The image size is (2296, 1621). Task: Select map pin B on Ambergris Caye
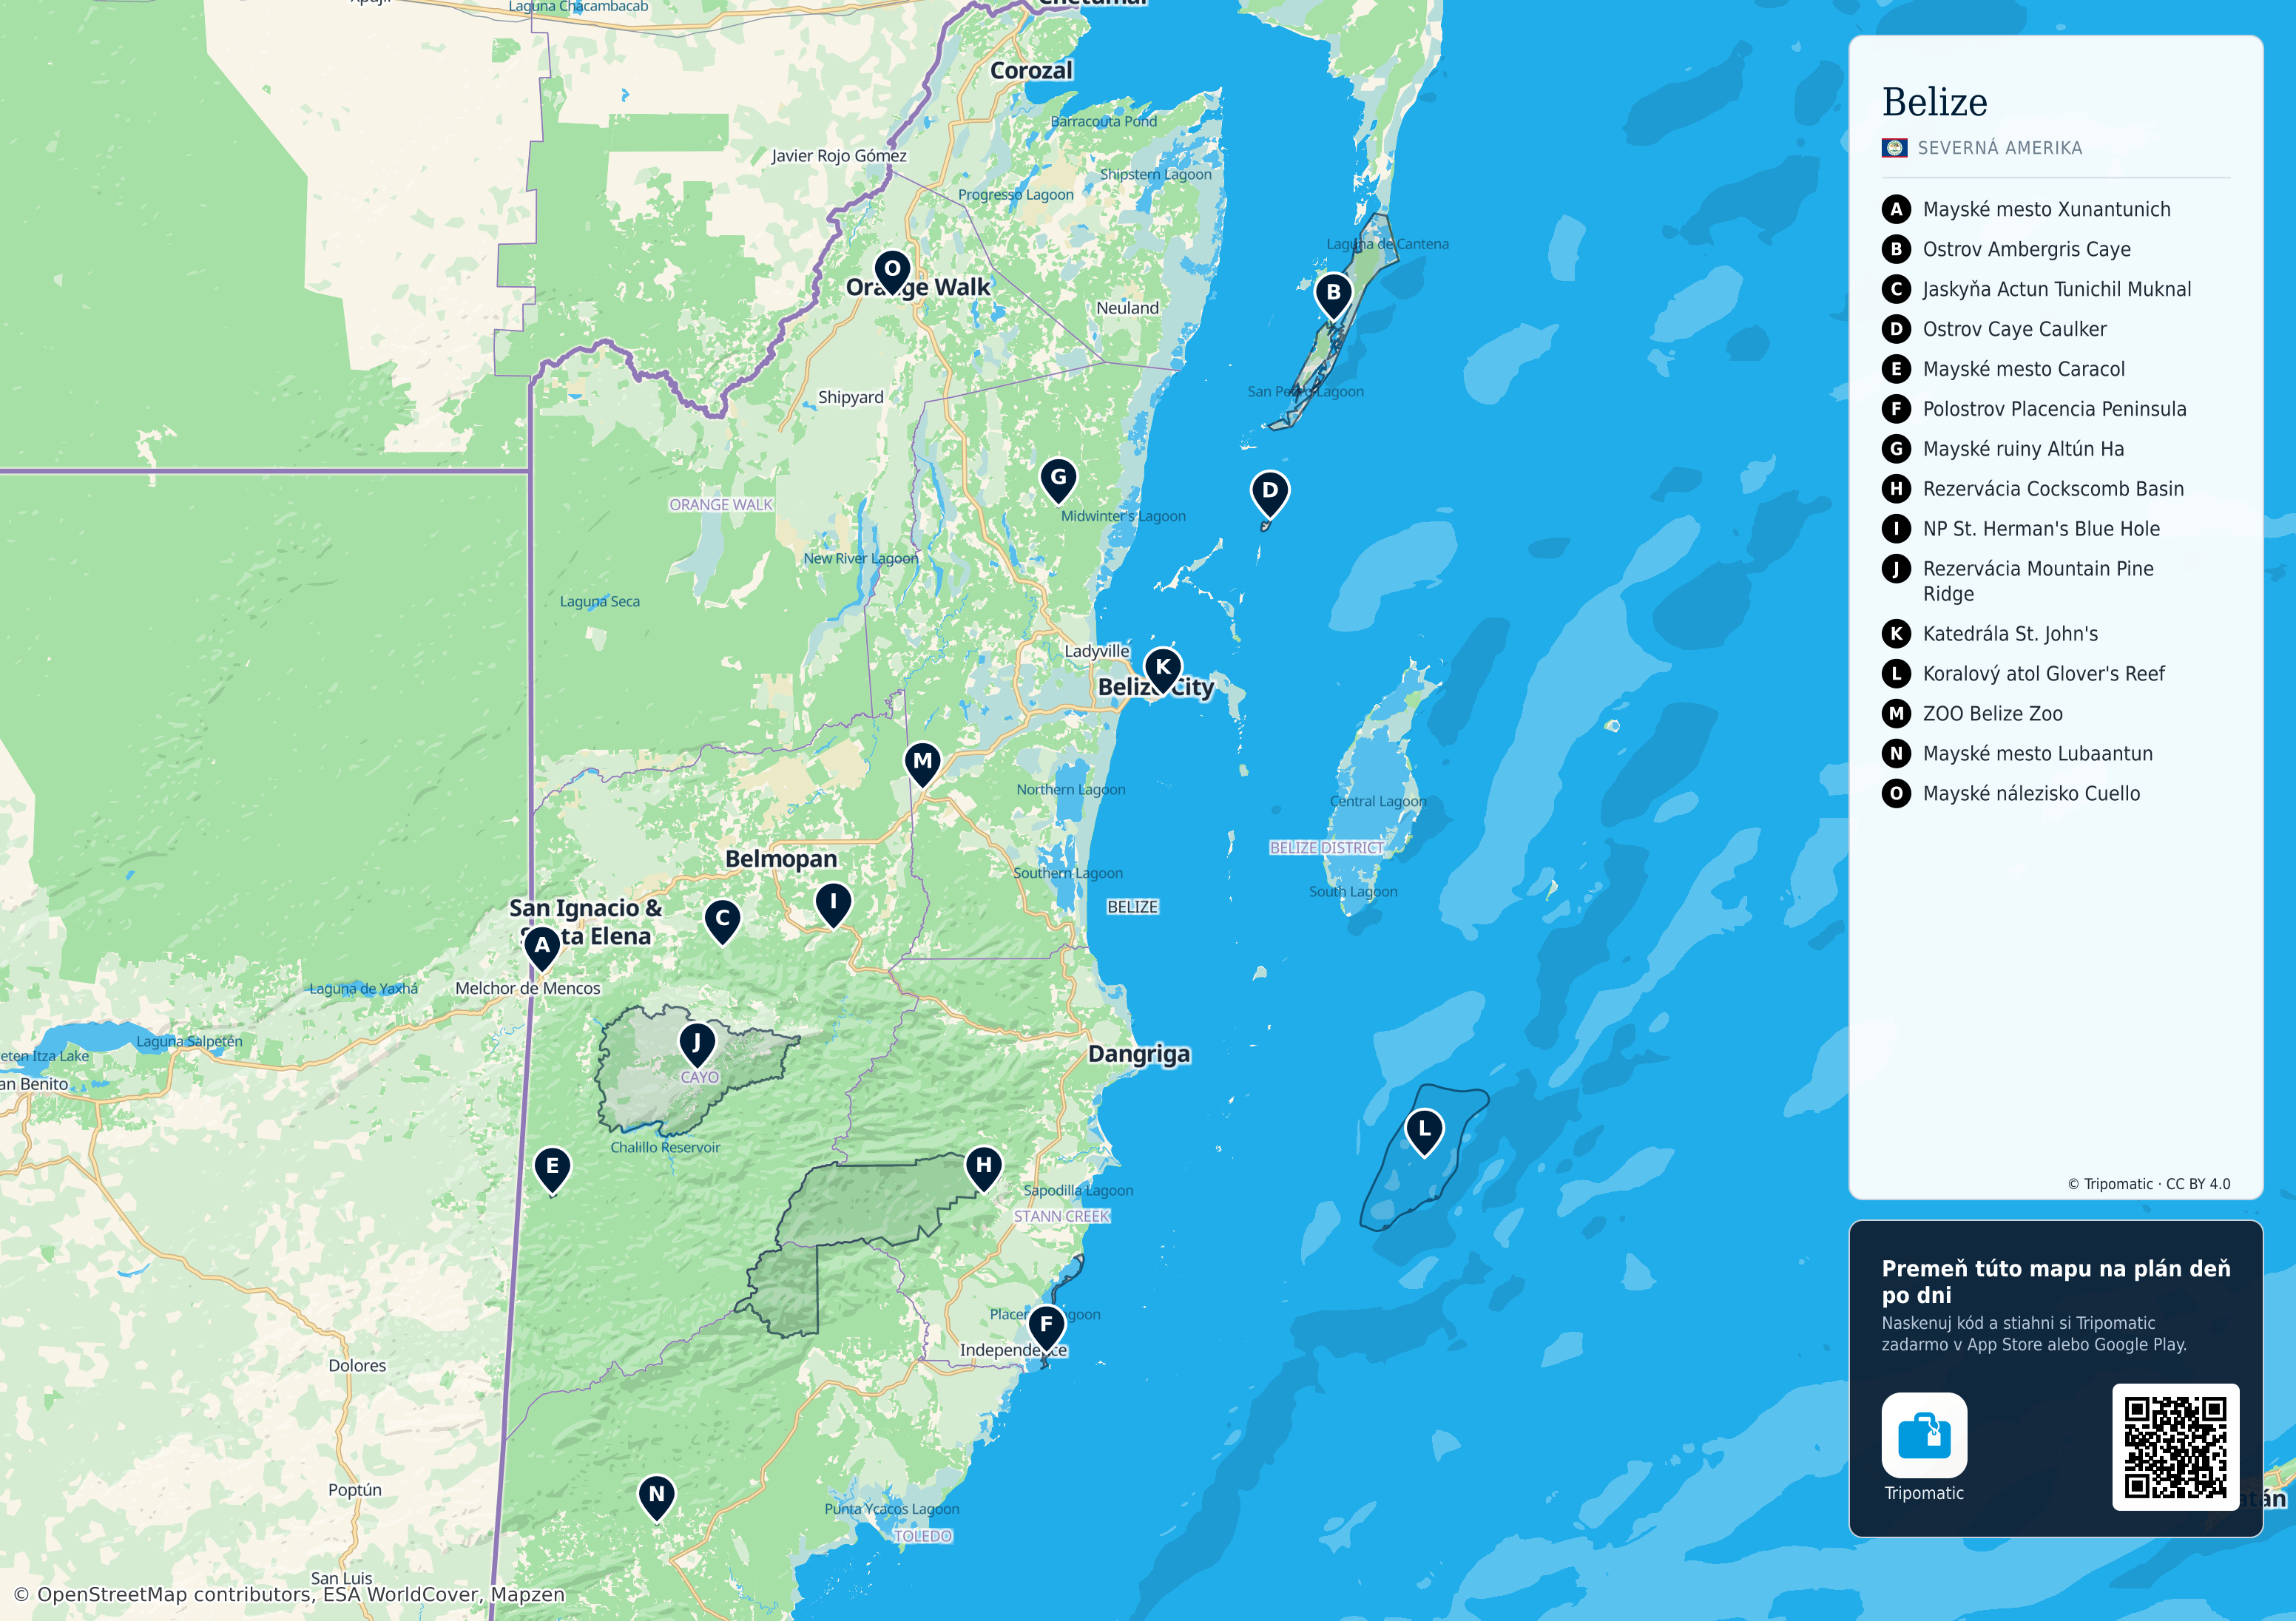coord(1333,295)
